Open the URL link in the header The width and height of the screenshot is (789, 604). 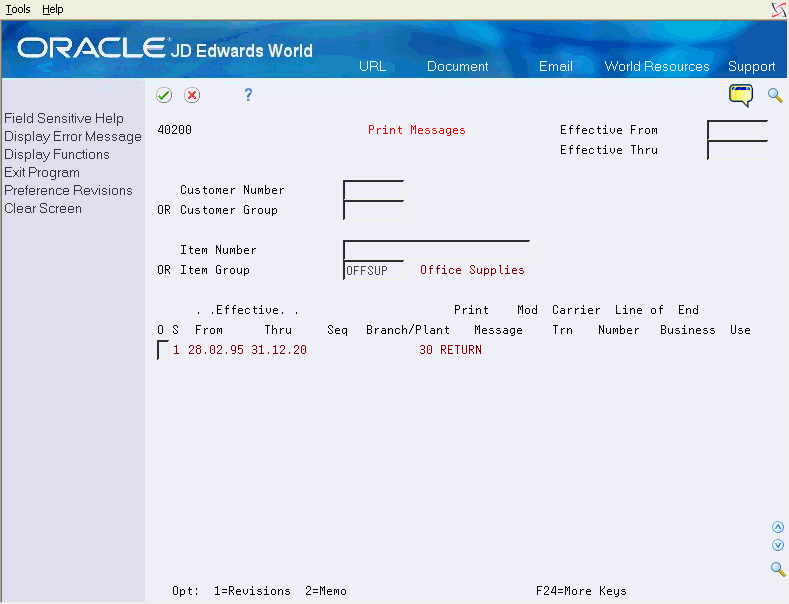(372, 66)
